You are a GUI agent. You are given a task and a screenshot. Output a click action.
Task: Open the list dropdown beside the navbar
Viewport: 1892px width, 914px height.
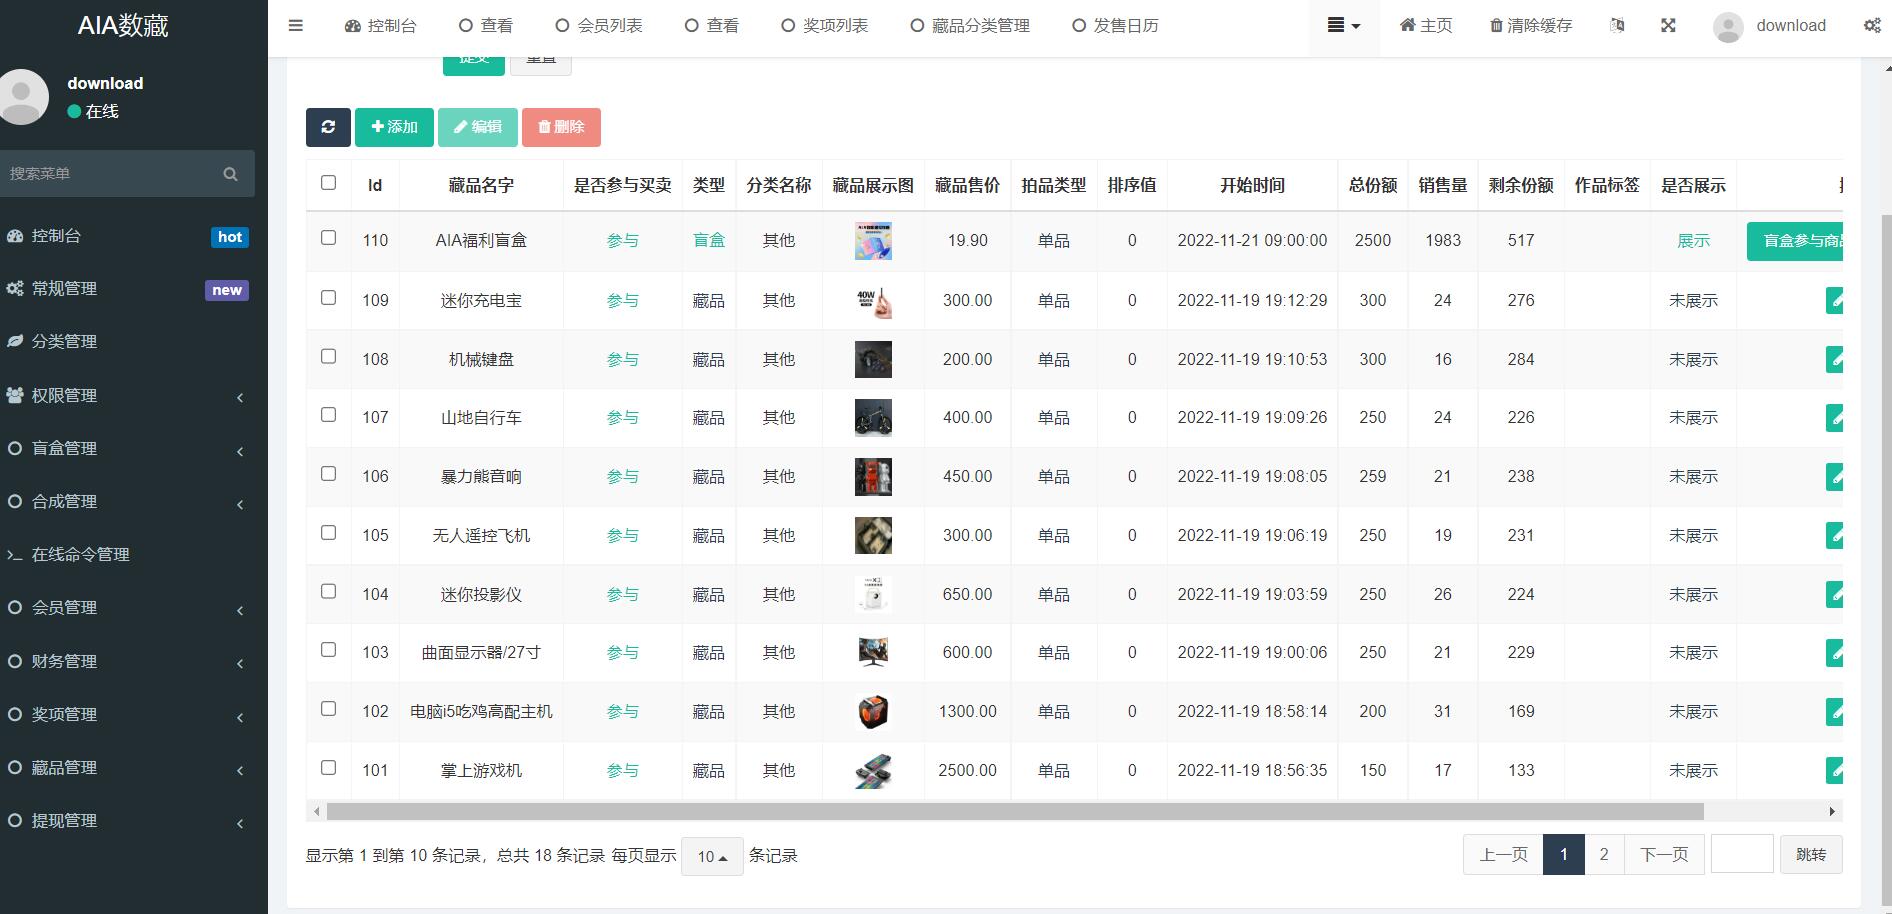point(1343,25)
